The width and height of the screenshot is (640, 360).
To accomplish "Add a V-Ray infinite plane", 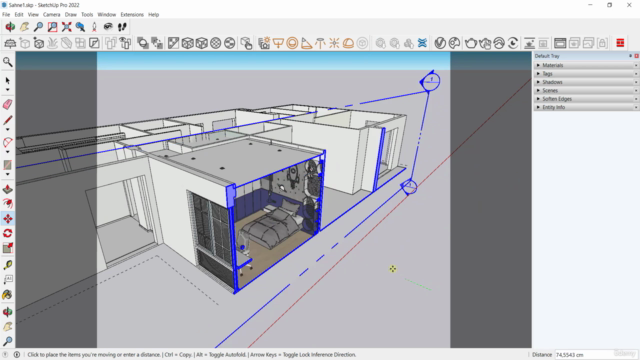I will coord(10,43).
